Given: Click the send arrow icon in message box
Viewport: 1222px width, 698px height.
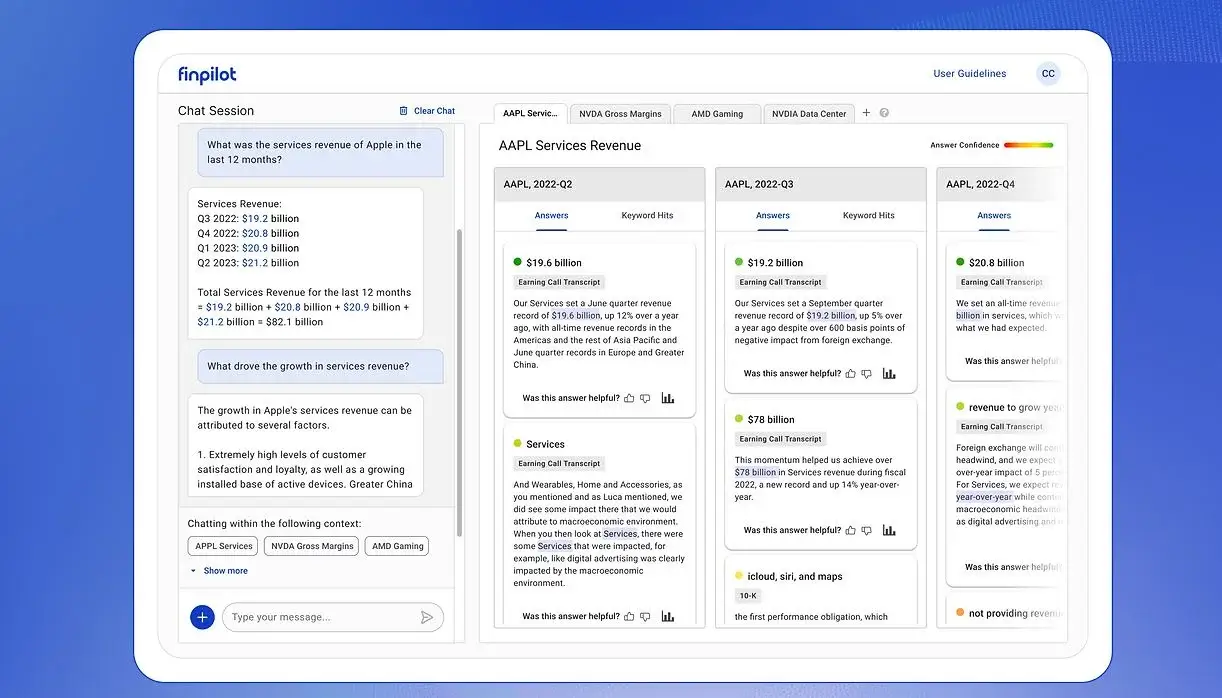Looking at the screenshot, I should tap(427, 617).
